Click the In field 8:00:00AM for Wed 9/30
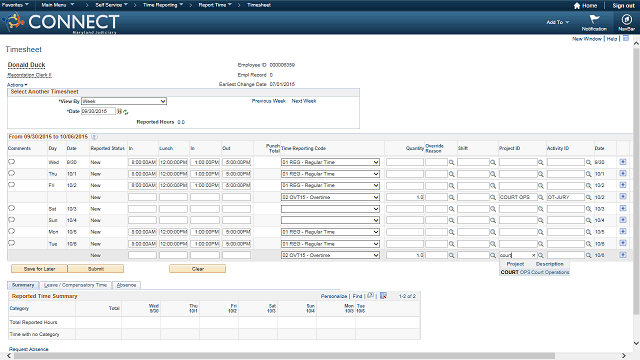The height and width of the screenshot is (360, 640). click(142, 162)
